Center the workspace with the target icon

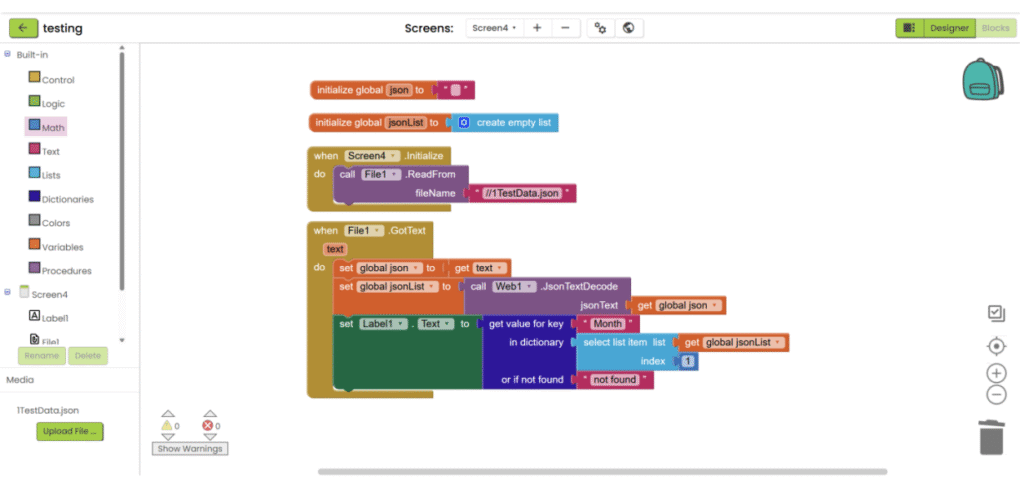[x=995, y=346]
